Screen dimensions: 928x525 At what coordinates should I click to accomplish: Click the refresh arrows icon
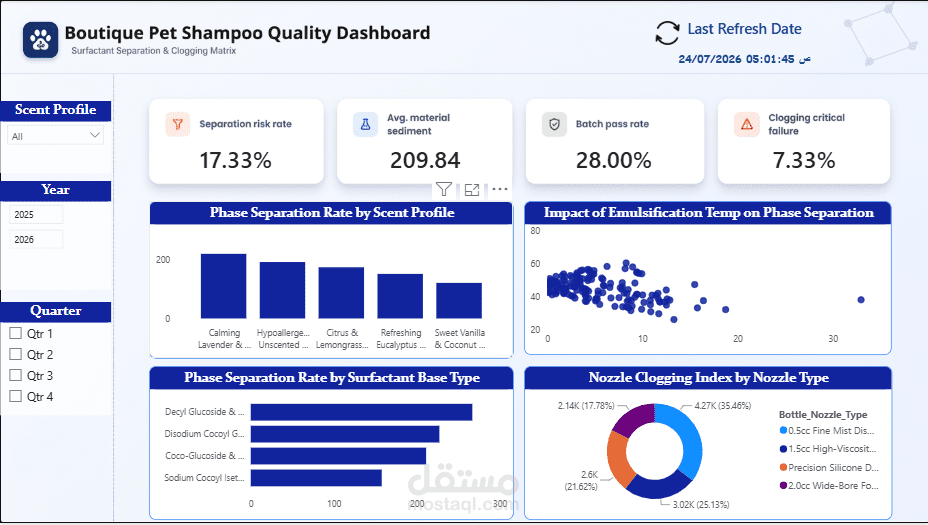[x=667, y=33]
